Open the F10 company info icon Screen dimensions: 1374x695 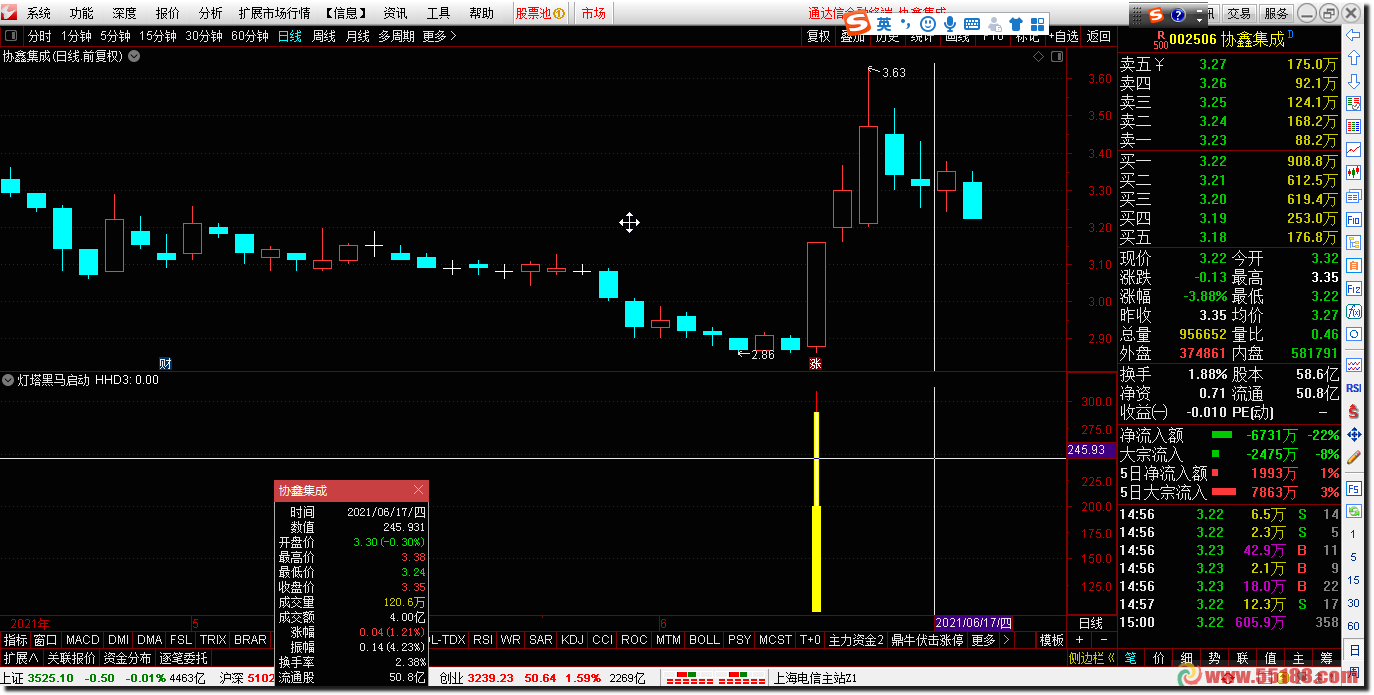click(1354, 219)
